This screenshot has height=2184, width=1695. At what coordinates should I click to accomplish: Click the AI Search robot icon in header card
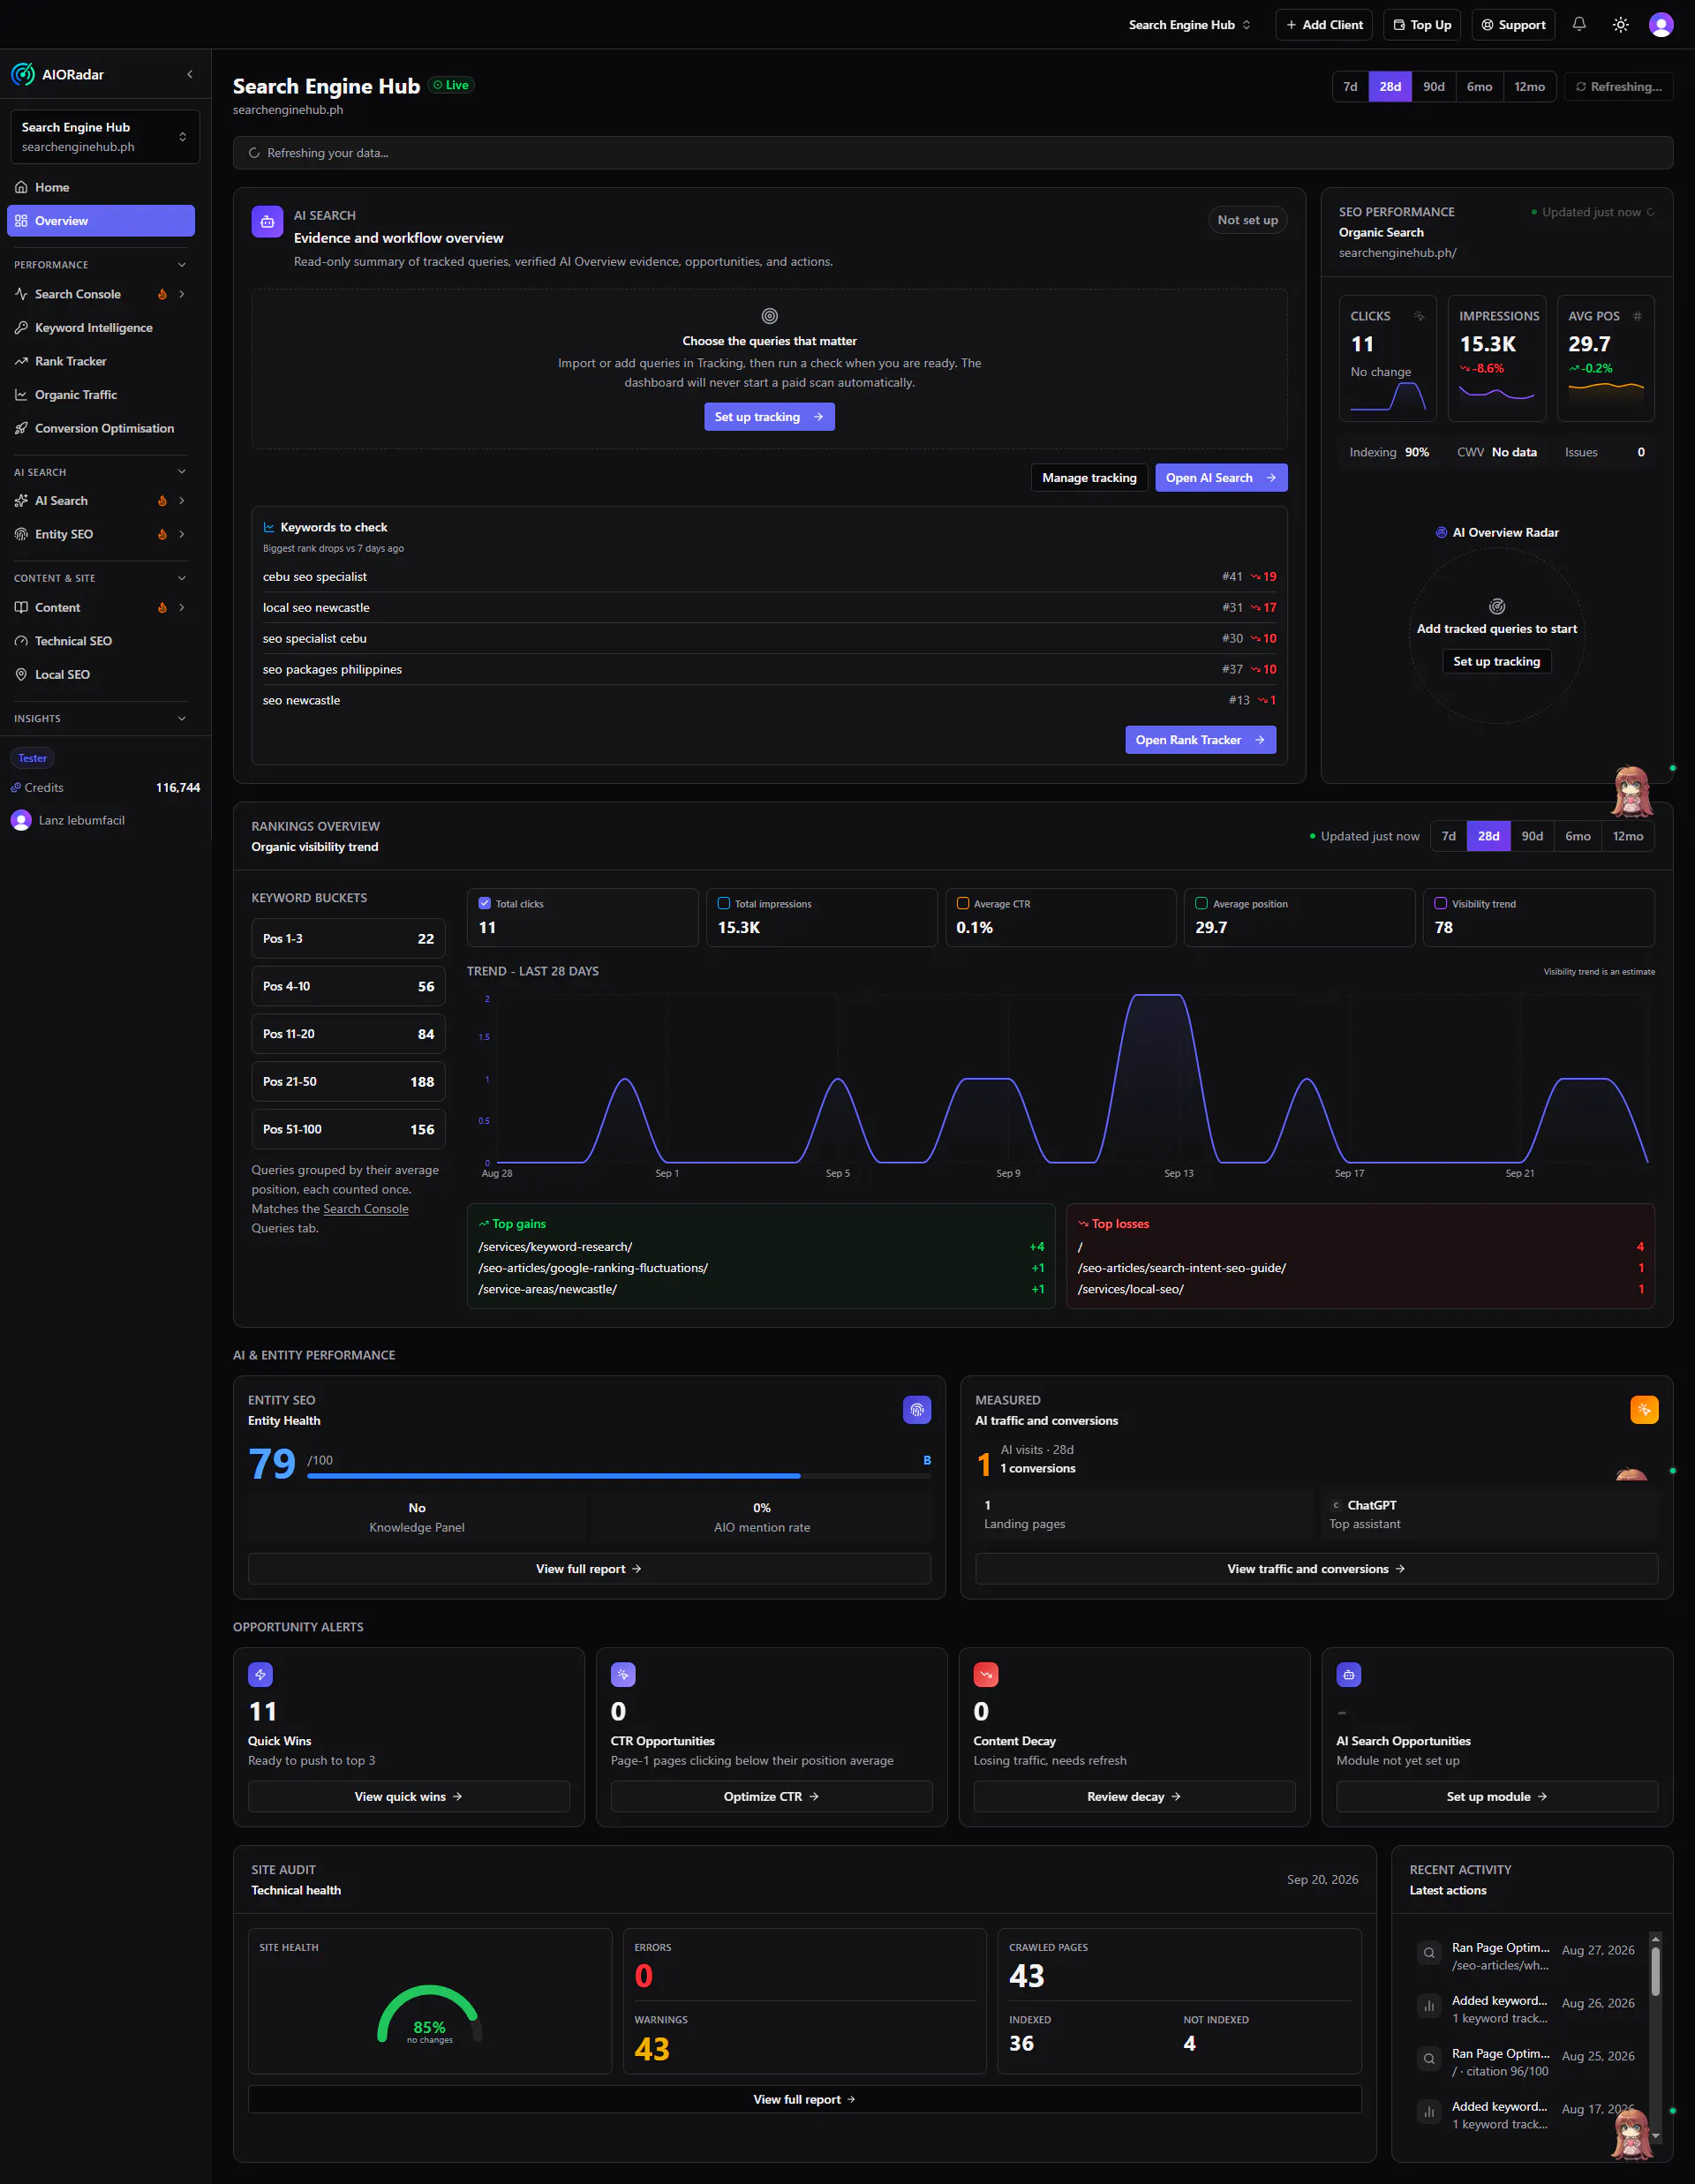pos(267,222)
